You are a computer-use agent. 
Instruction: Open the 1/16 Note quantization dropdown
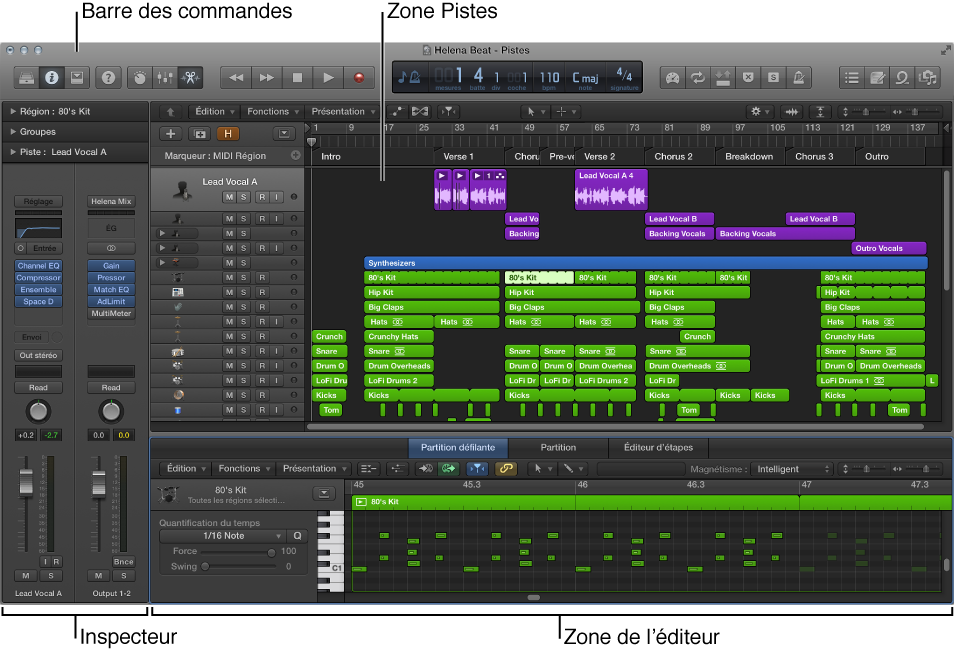pos(222,538)
